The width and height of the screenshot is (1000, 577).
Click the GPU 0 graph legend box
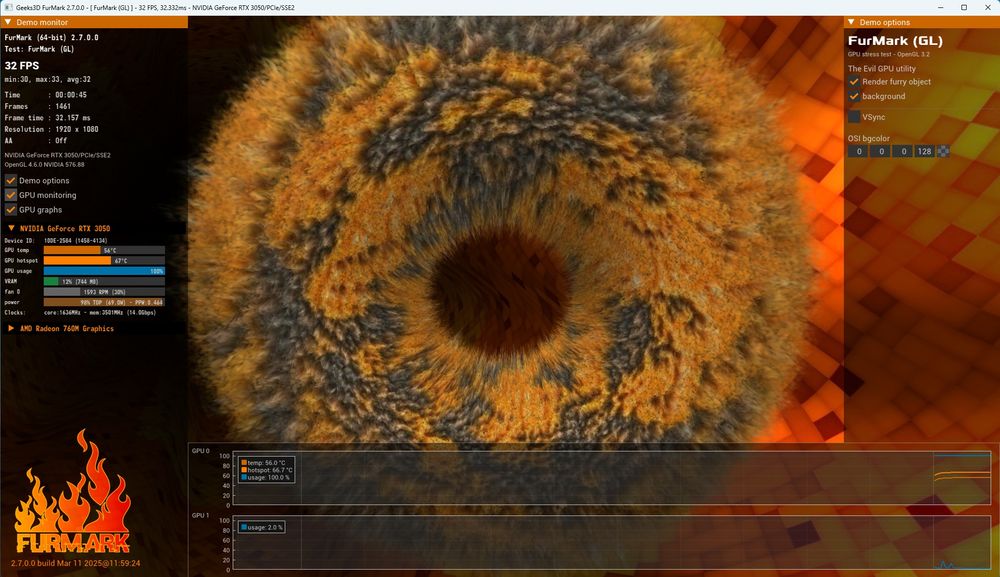point(266,470)
